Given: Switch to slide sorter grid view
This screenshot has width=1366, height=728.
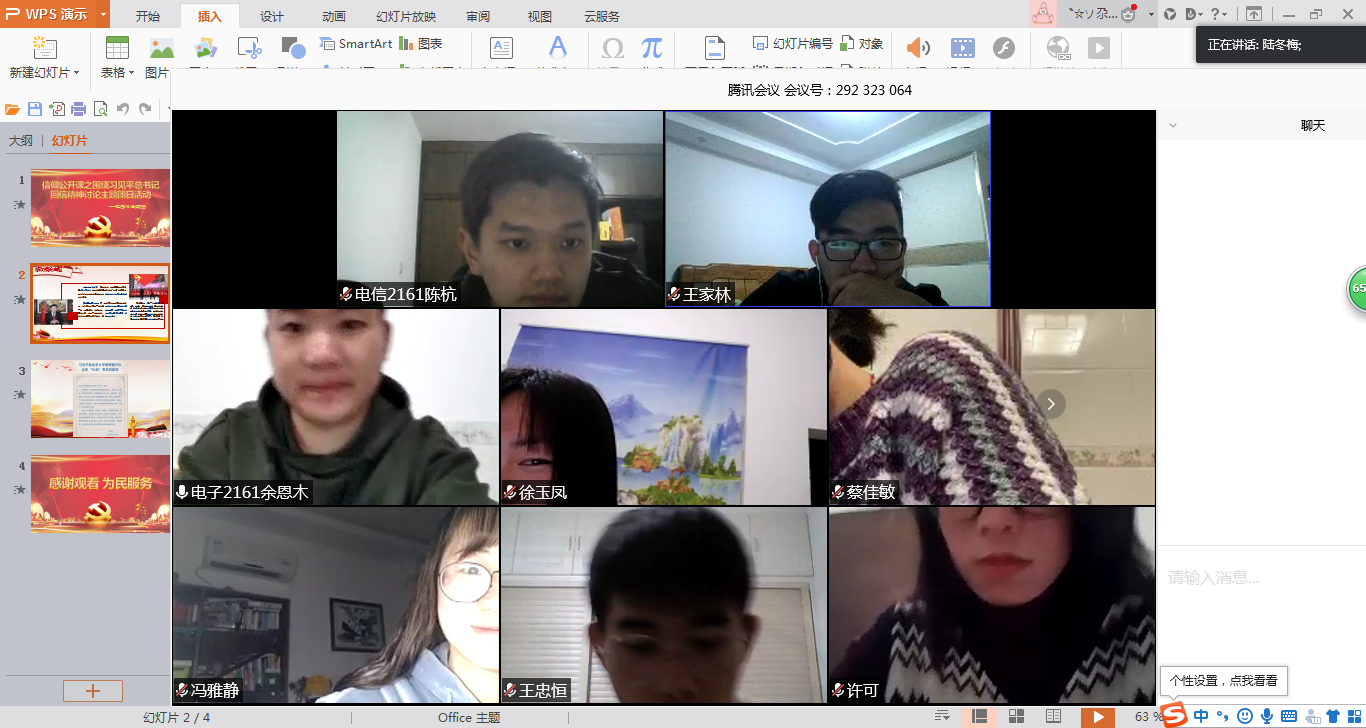Looking at the screenshot, I should coord(1016,716).
